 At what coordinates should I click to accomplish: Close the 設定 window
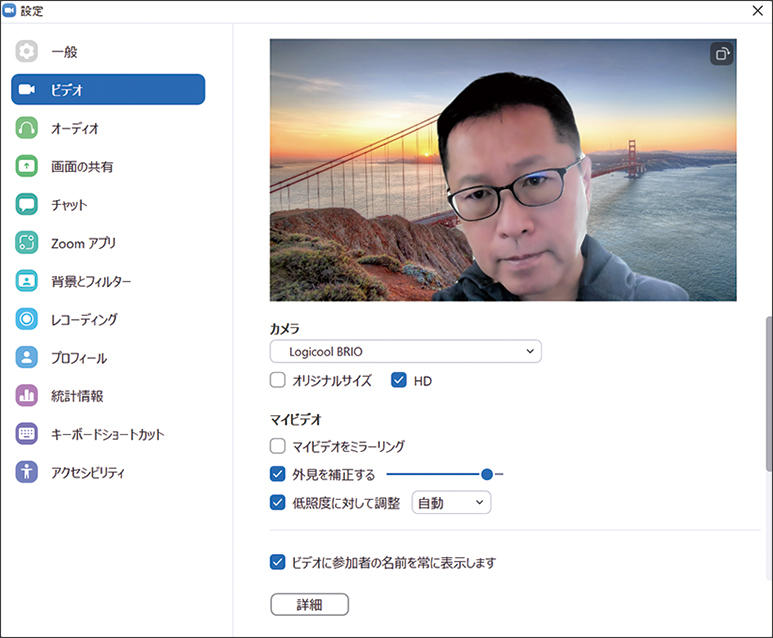(758, 10)
